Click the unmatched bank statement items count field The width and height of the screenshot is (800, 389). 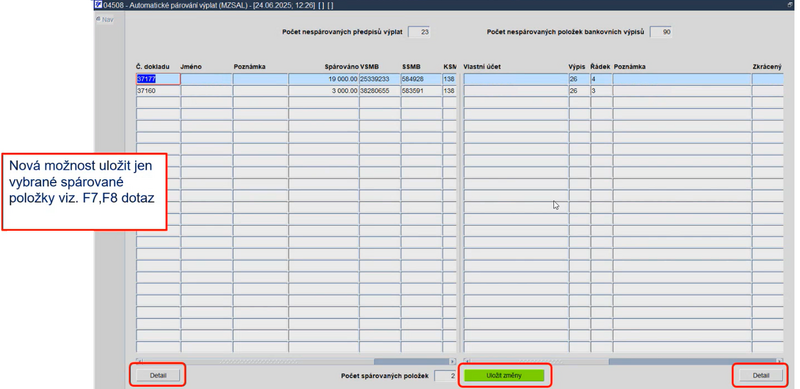(x=661, y=32)
